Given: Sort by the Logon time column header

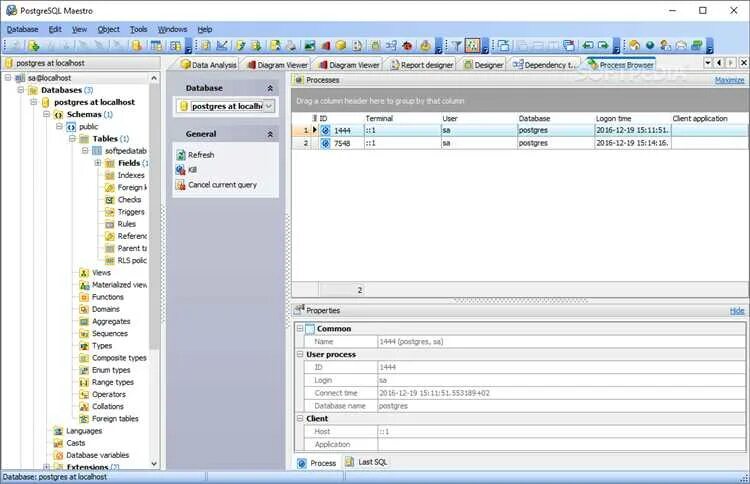Looking at the screenshot, I should click(632, 118).
